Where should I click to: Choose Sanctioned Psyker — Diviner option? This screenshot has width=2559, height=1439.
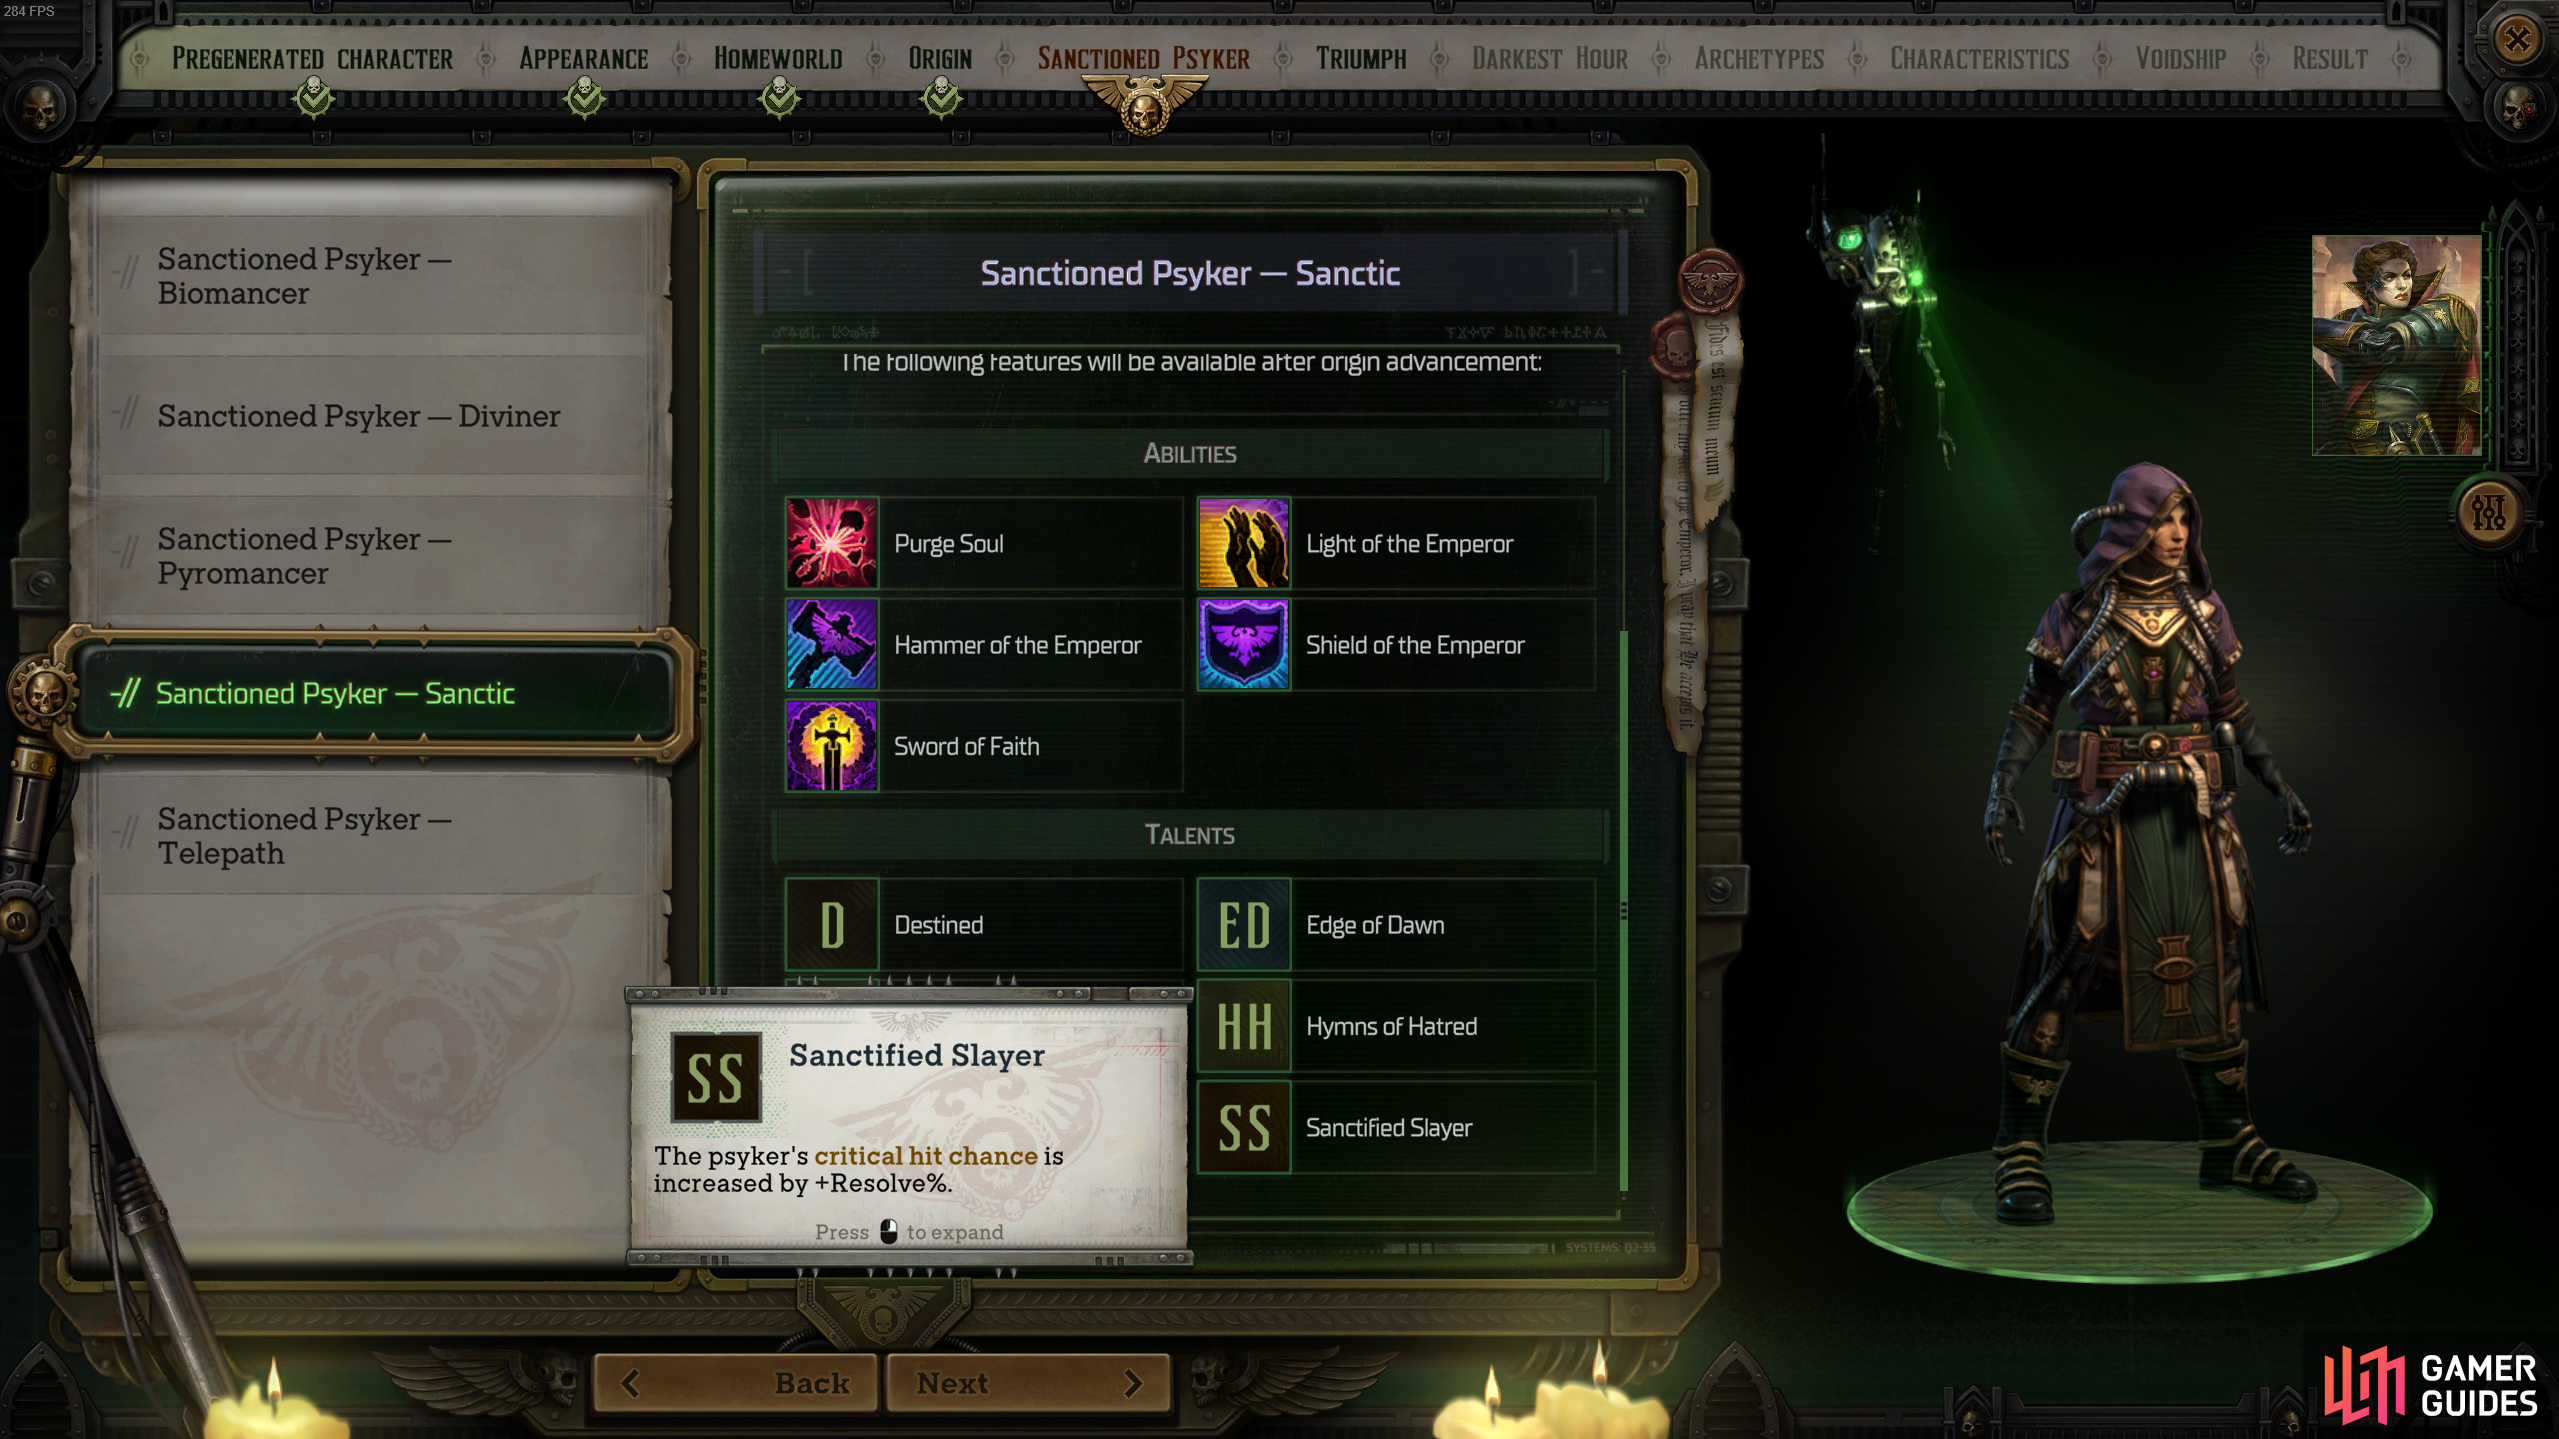coord(372,416)
